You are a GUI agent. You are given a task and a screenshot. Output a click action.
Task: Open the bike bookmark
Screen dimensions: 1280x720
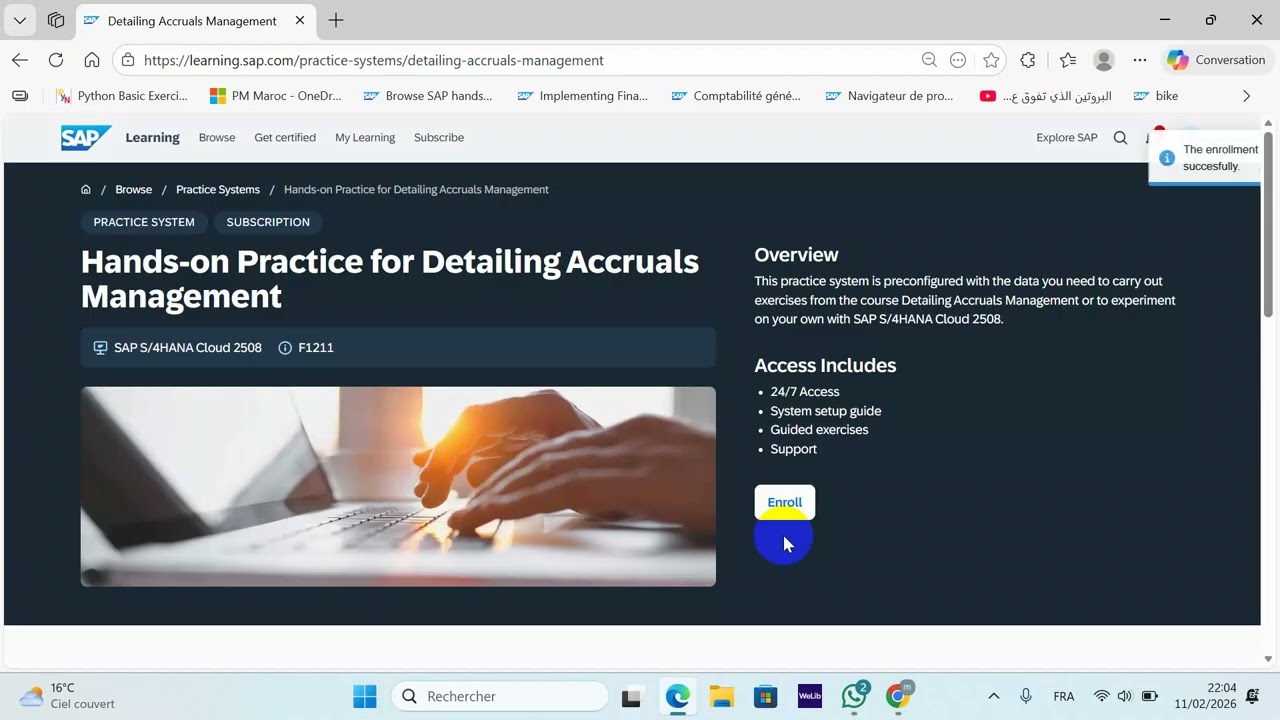point(1156,96)
